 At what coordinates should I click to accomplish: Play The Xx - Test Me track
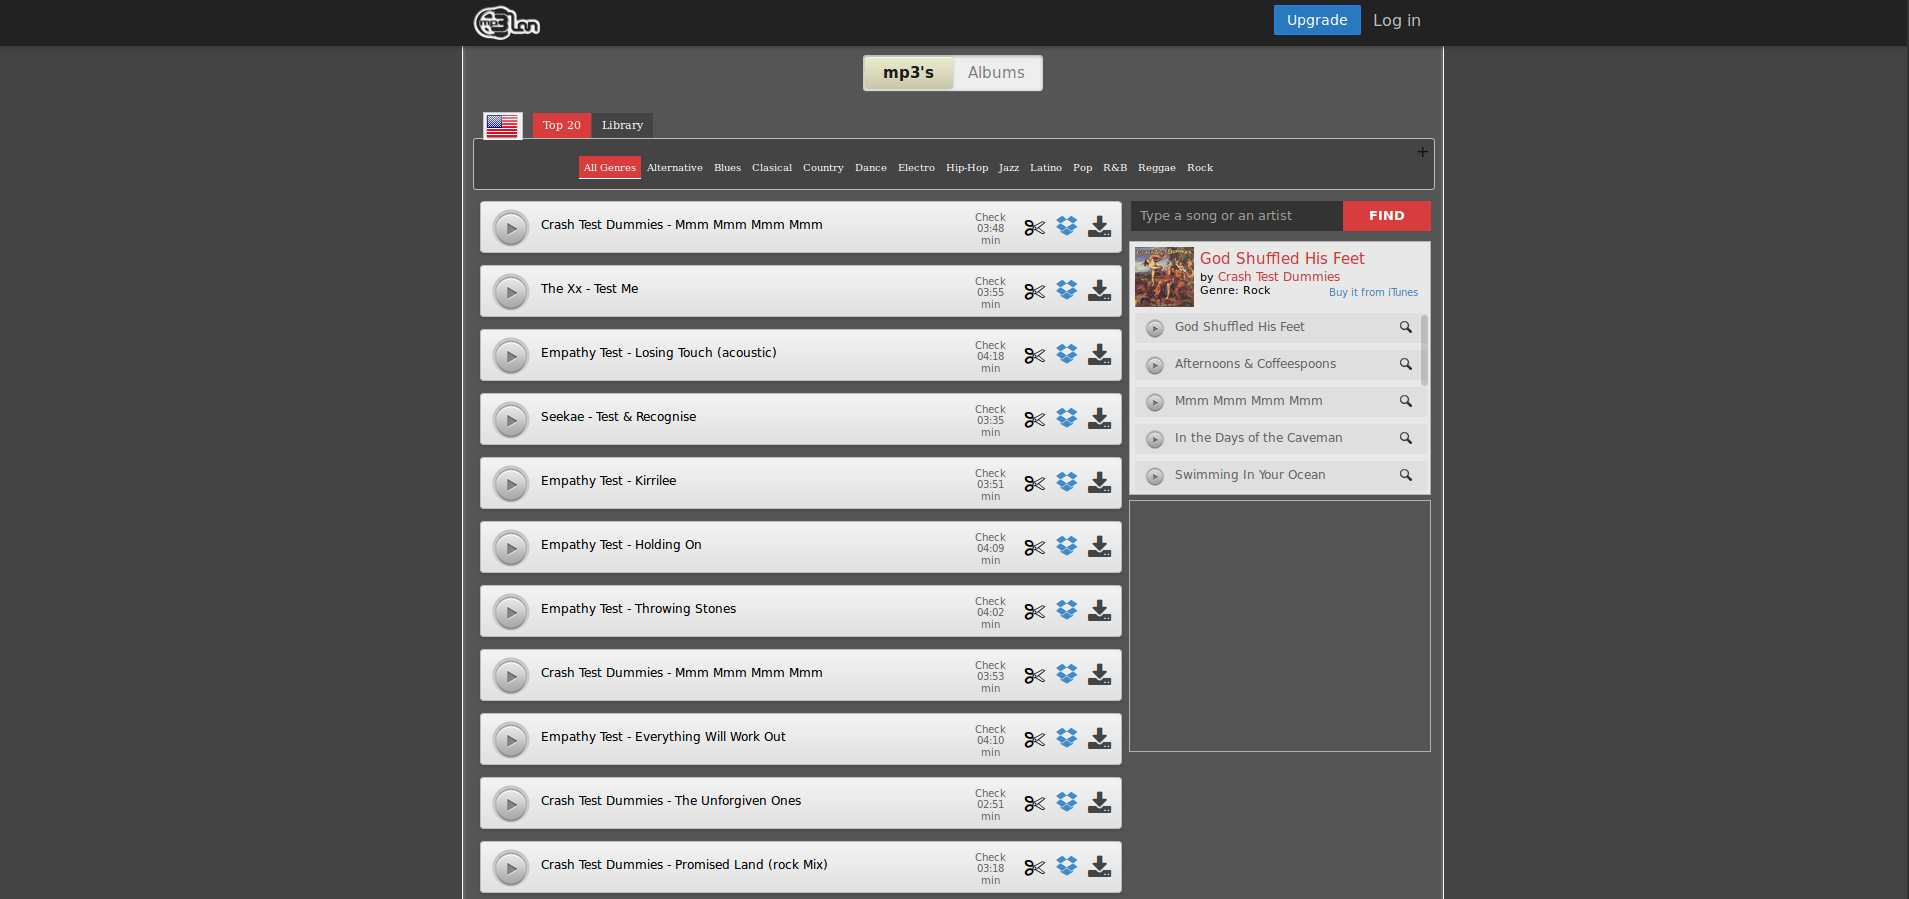click(511, 292)
